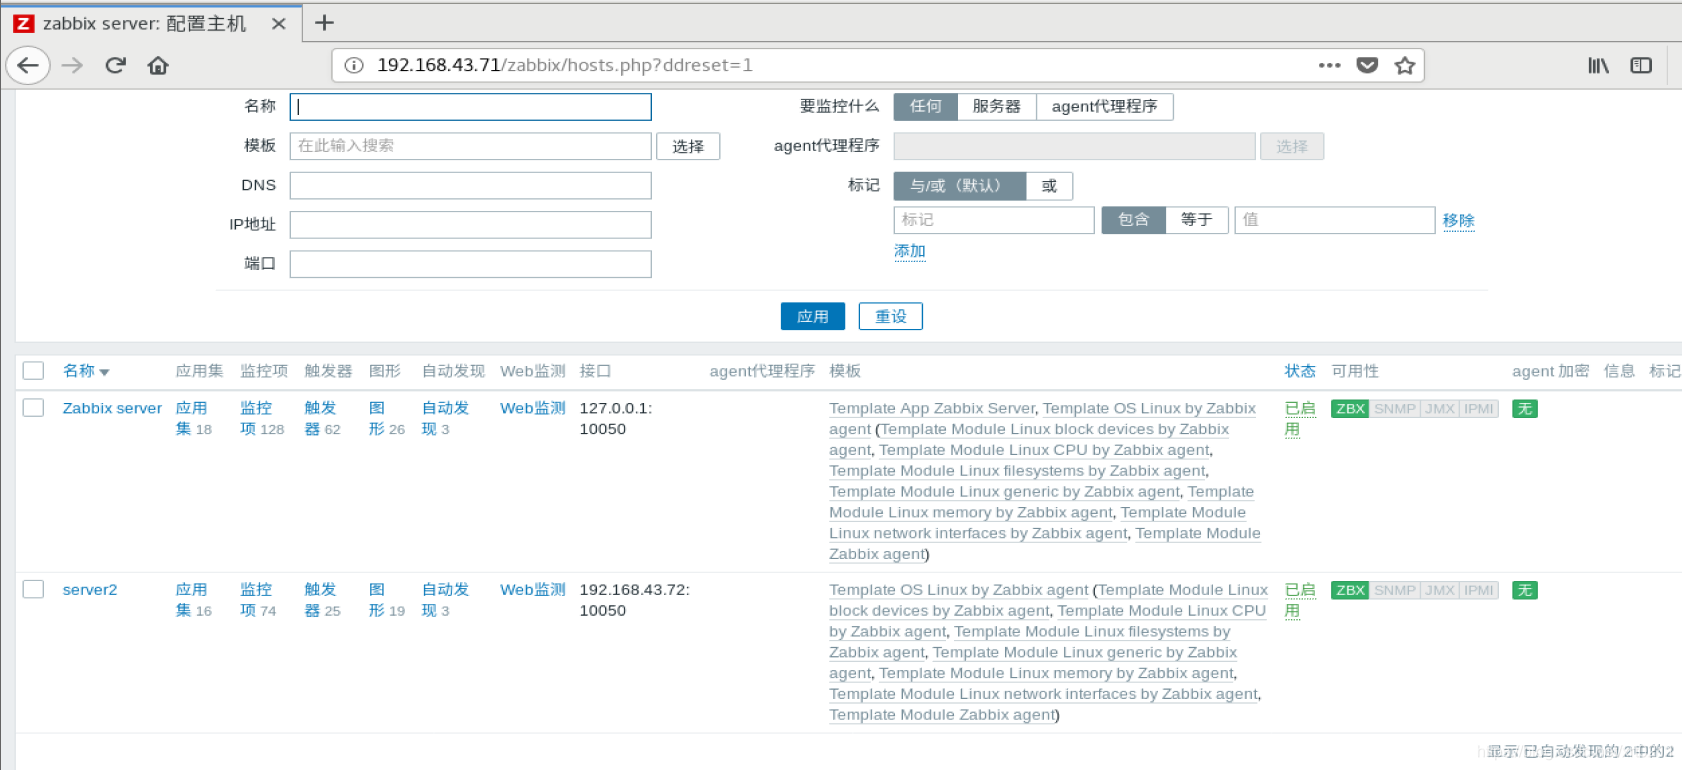1682x770 pixels.
Task: Click 移除 to remove the tag filter
Action: 1458,221
